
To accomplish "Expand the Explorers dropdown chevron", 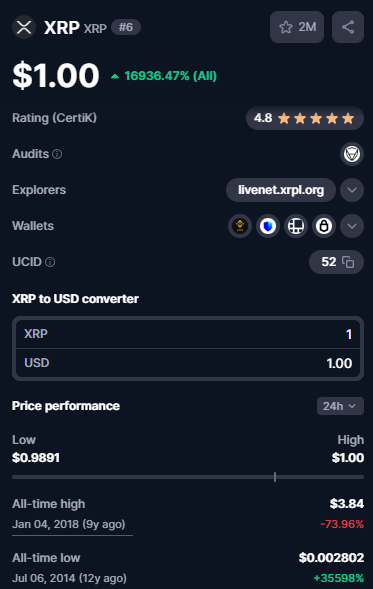I will pyautogui.click(x=352, y=190).
